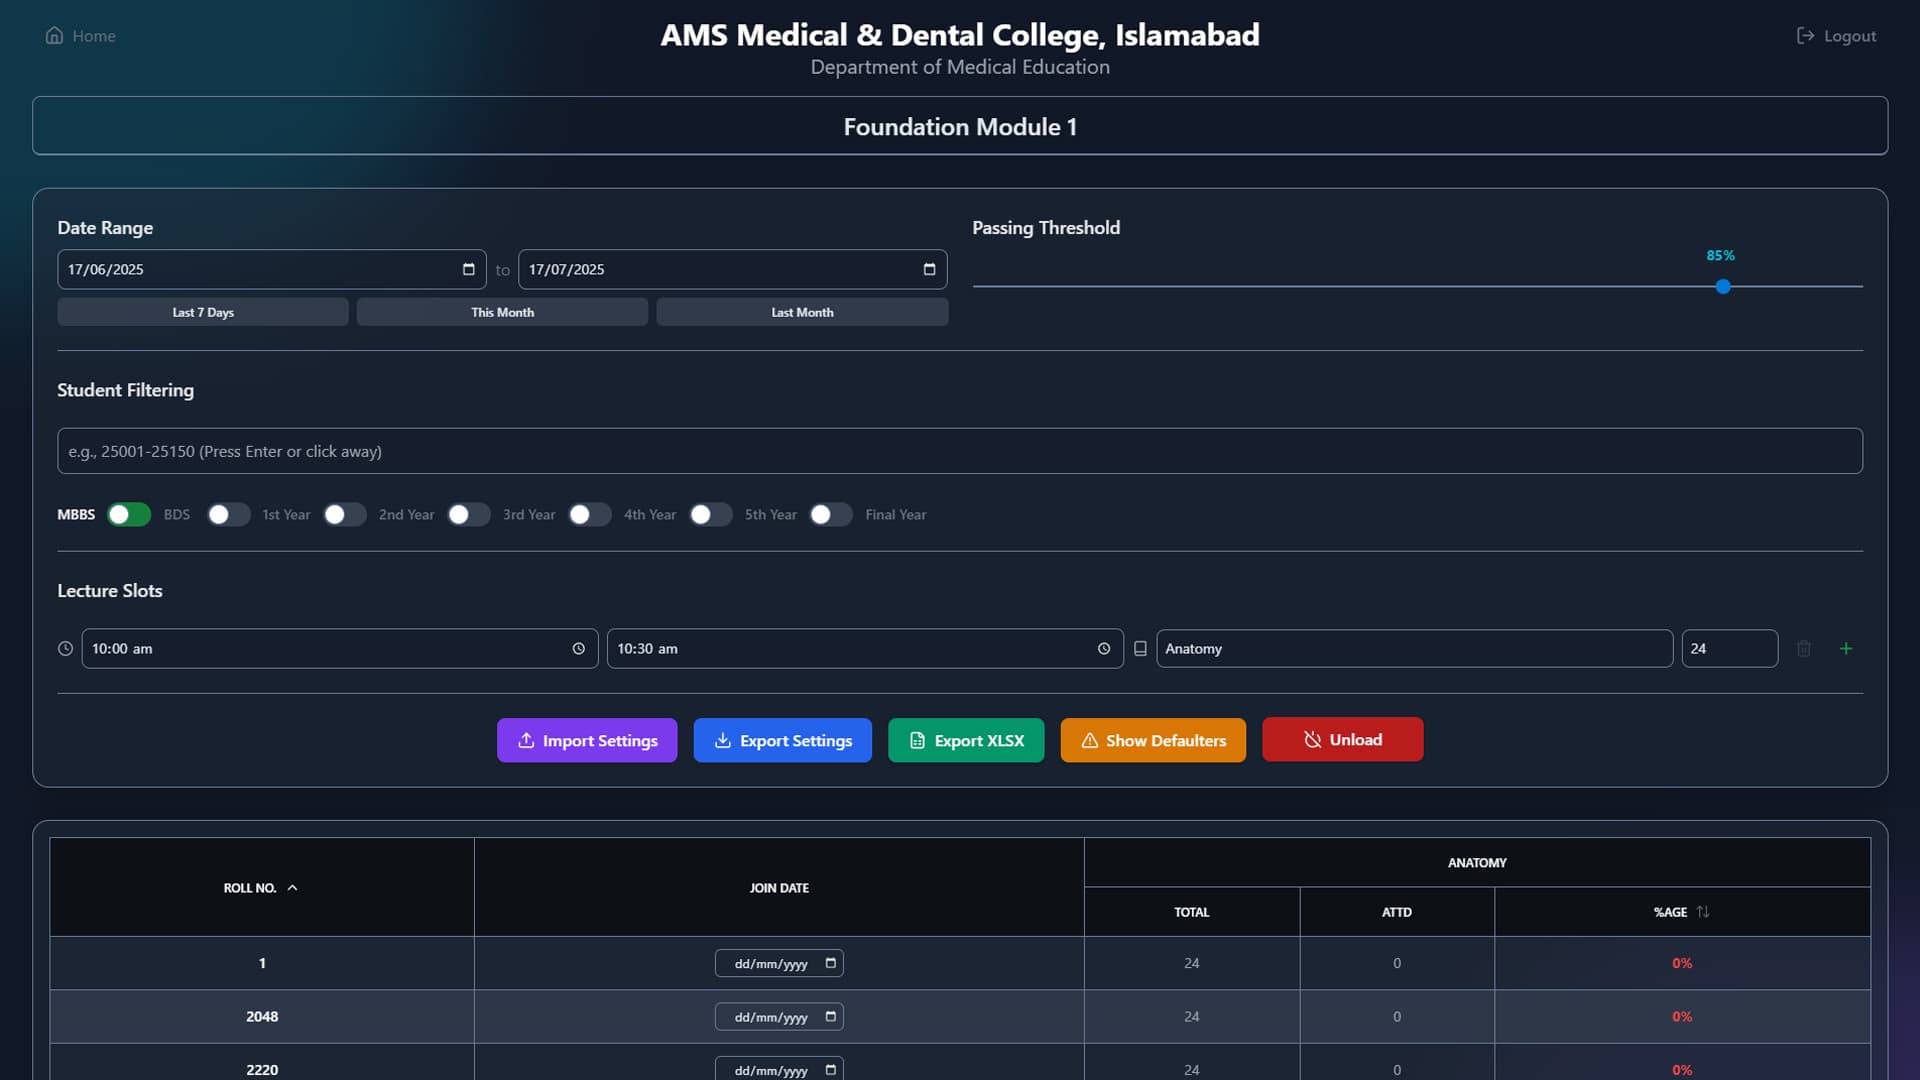Open calendar picker for end date 17/07/2025
This screenshot has height=1080, width=1920.
929,270
